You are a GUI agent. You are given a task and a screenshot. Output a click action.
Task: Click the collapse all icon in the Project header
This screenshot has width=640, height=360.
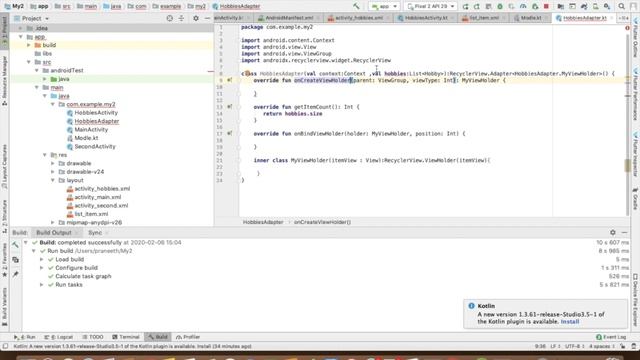tap(181, 18)
